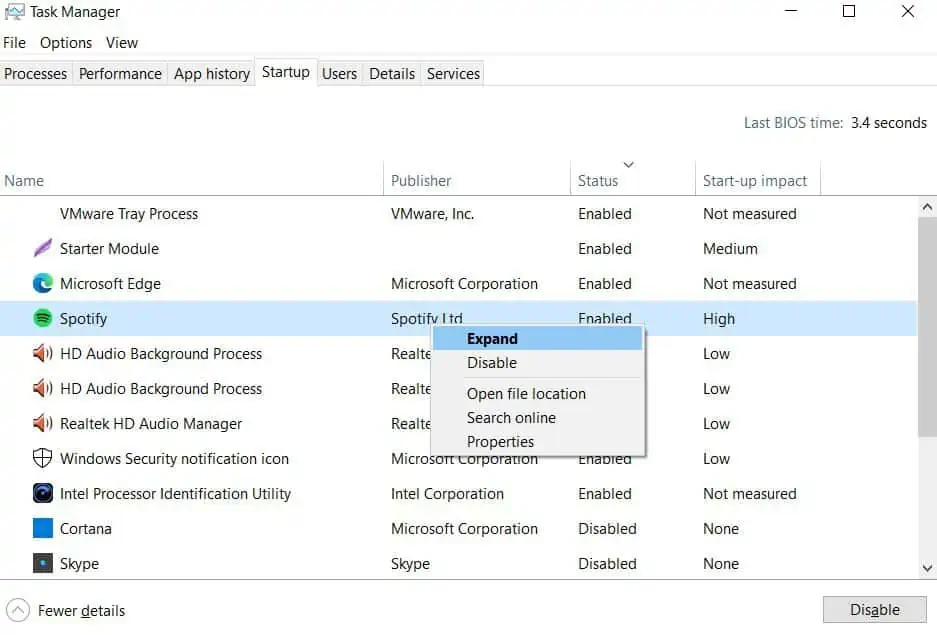This screenshot has width=937, height=635.
Task: Click the Intel Processor Identification Utility icon
Action: 42,493
